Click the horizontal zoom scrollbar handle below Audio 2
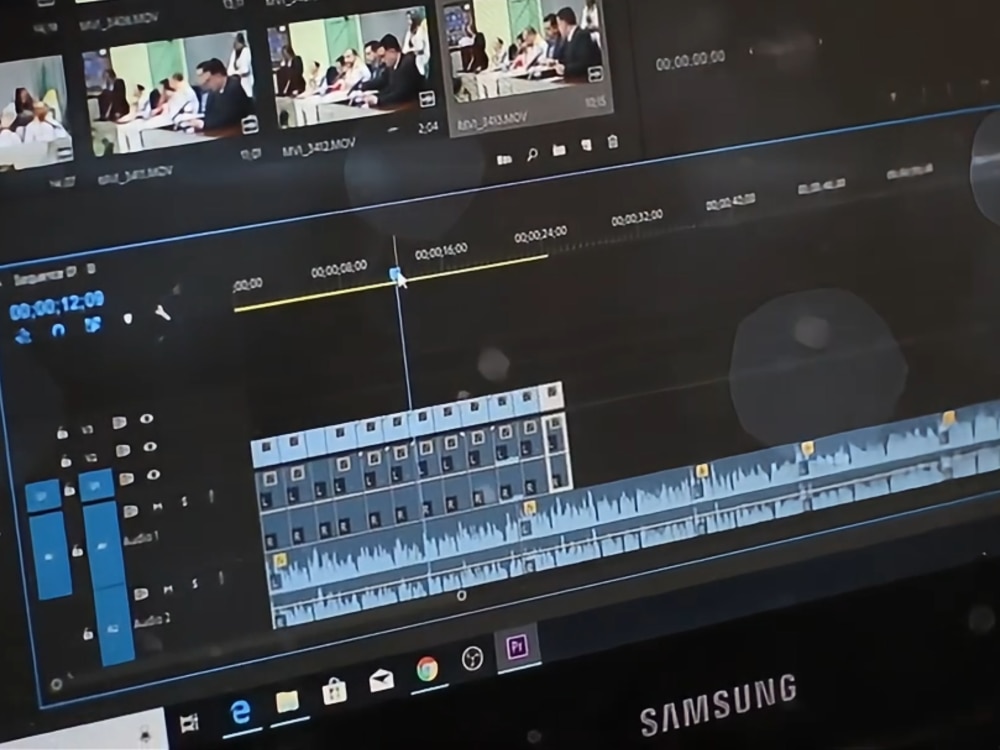The height and width of the screenshot is (750, 1000). 461,596
